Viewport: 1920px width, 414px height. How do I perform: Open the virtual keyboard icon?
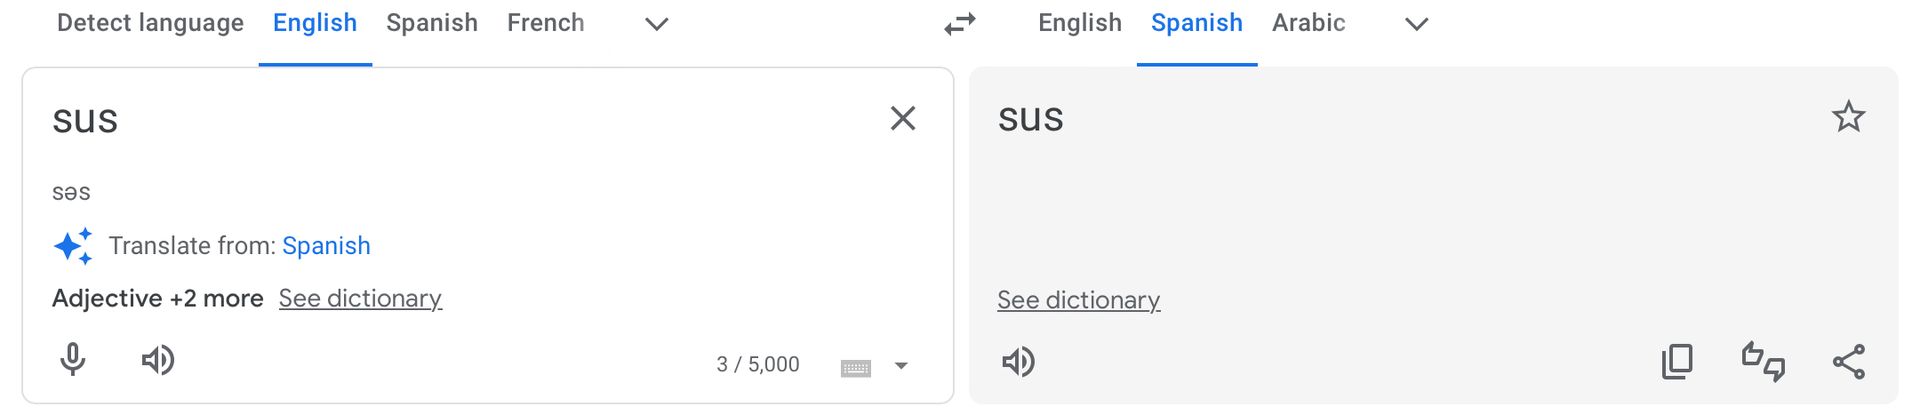point(856,367)
